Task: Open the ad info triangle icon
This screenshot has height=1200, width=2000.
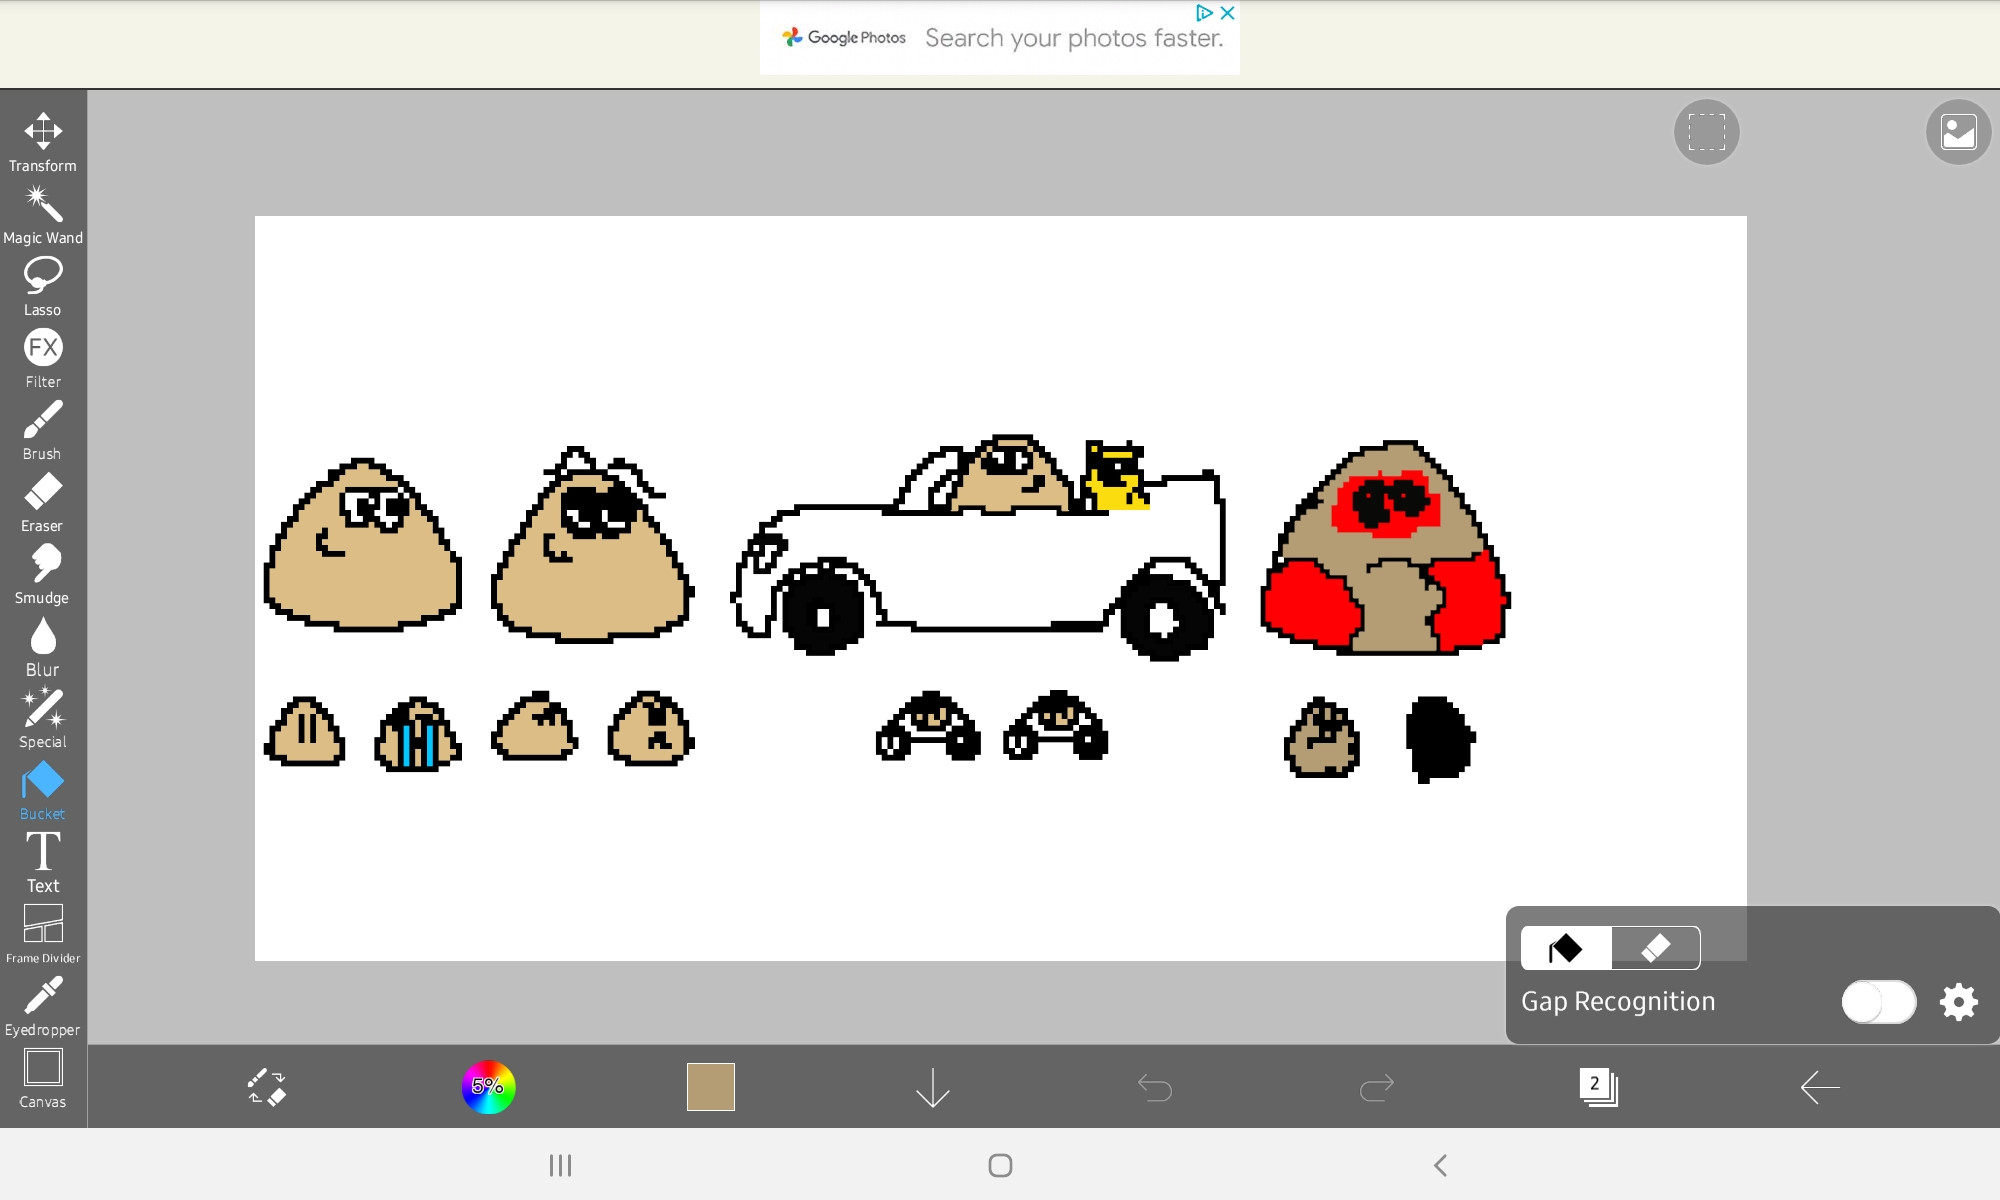Action: tap(1204, 13)
